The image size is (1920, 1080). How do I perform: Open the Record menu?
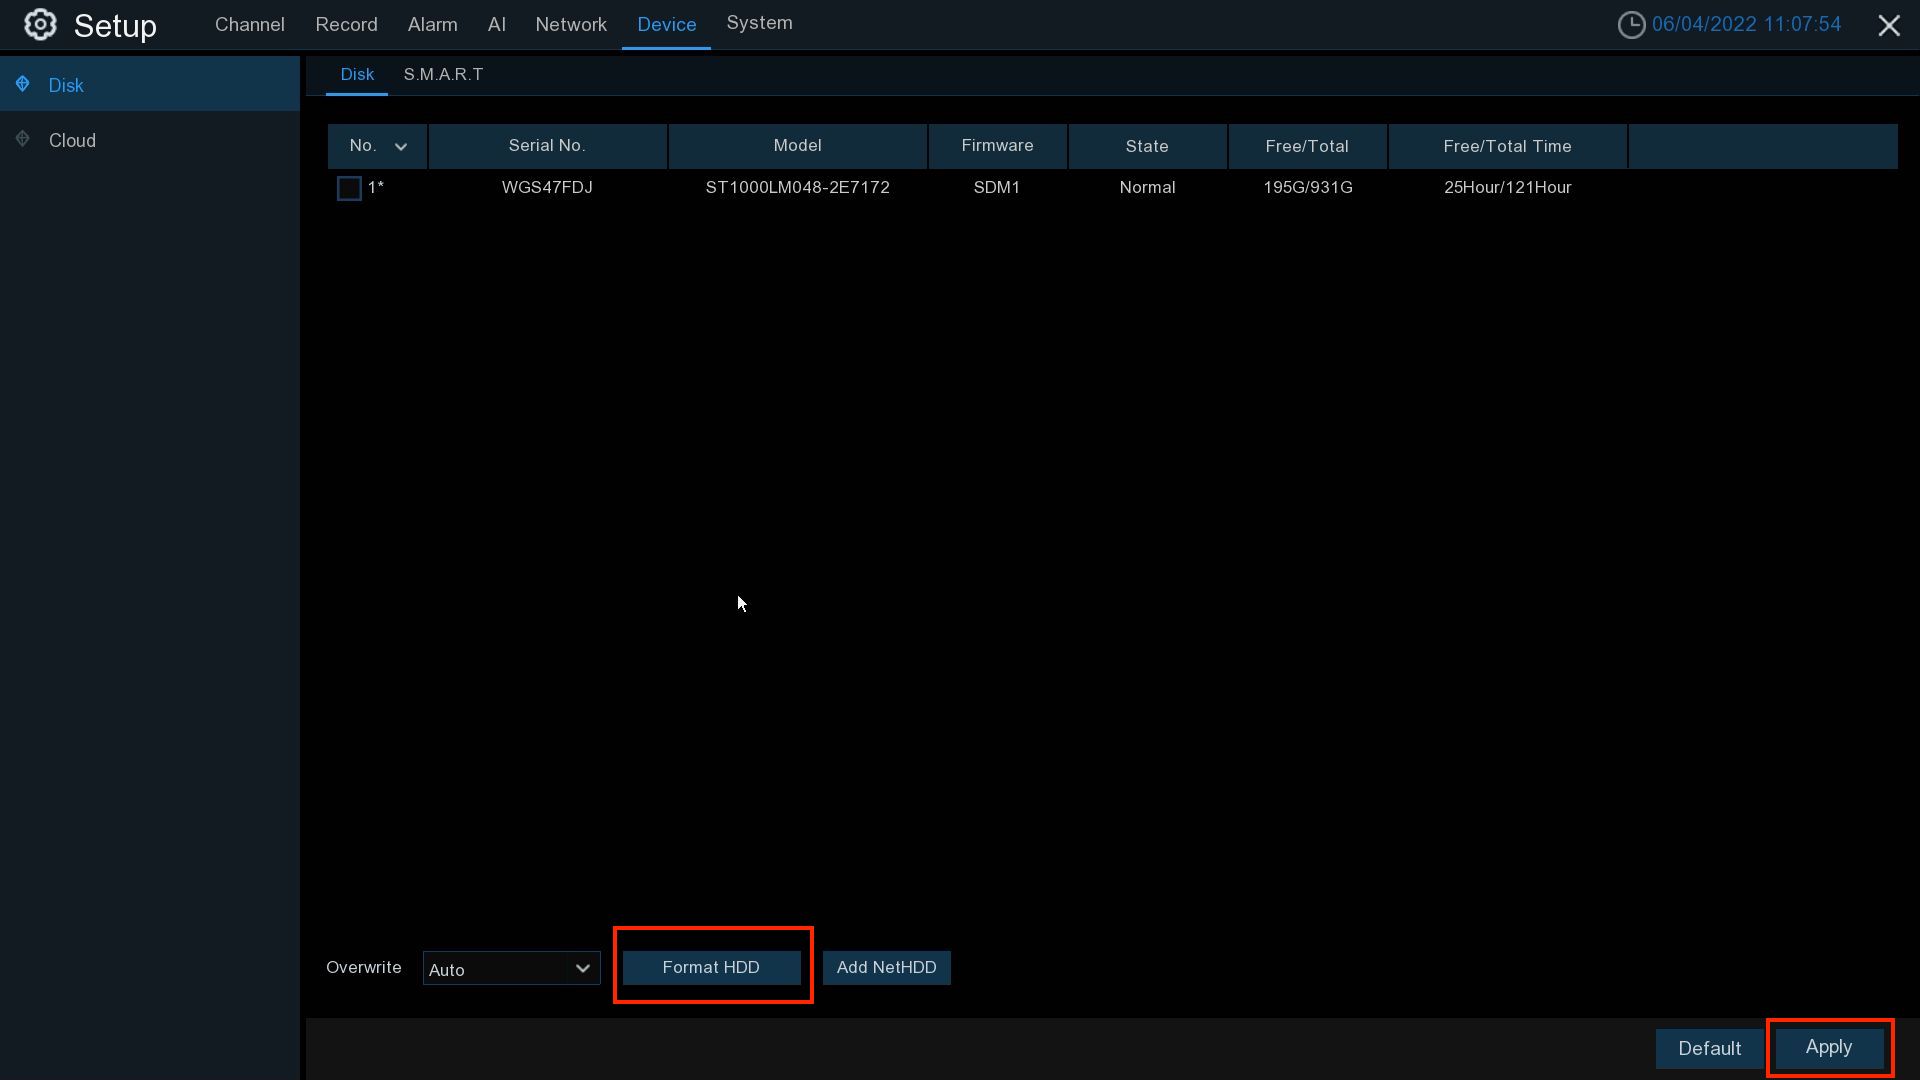coord(346,25)
